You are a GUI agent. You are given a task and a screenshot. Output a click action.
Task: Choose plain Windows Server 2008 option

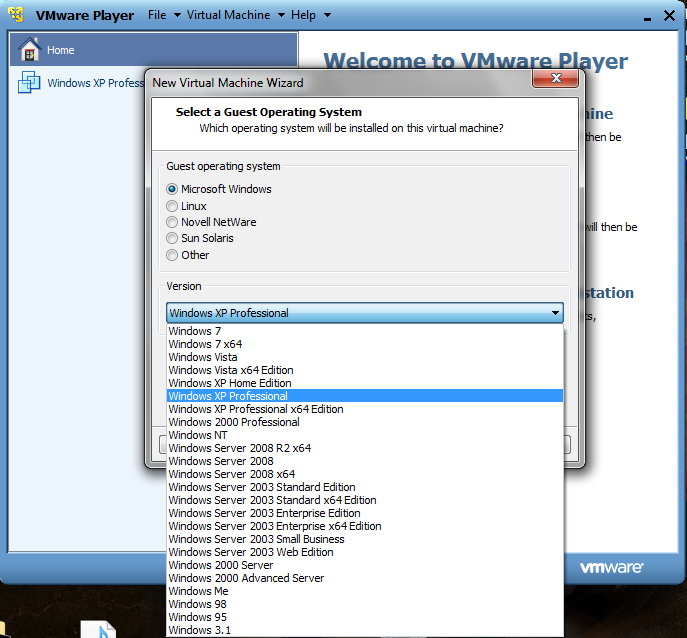(x=365, y=461)
